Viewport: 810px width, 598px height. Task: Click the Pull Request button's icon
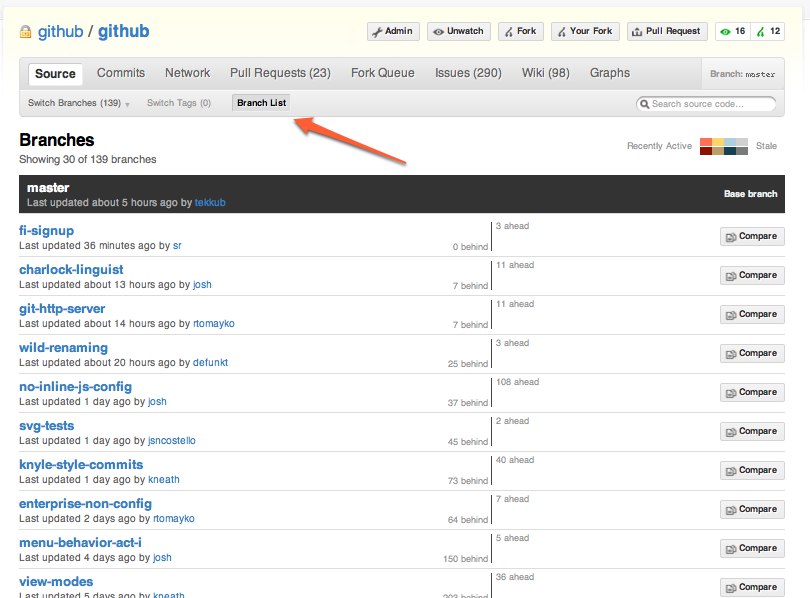[x=637, y=32]
